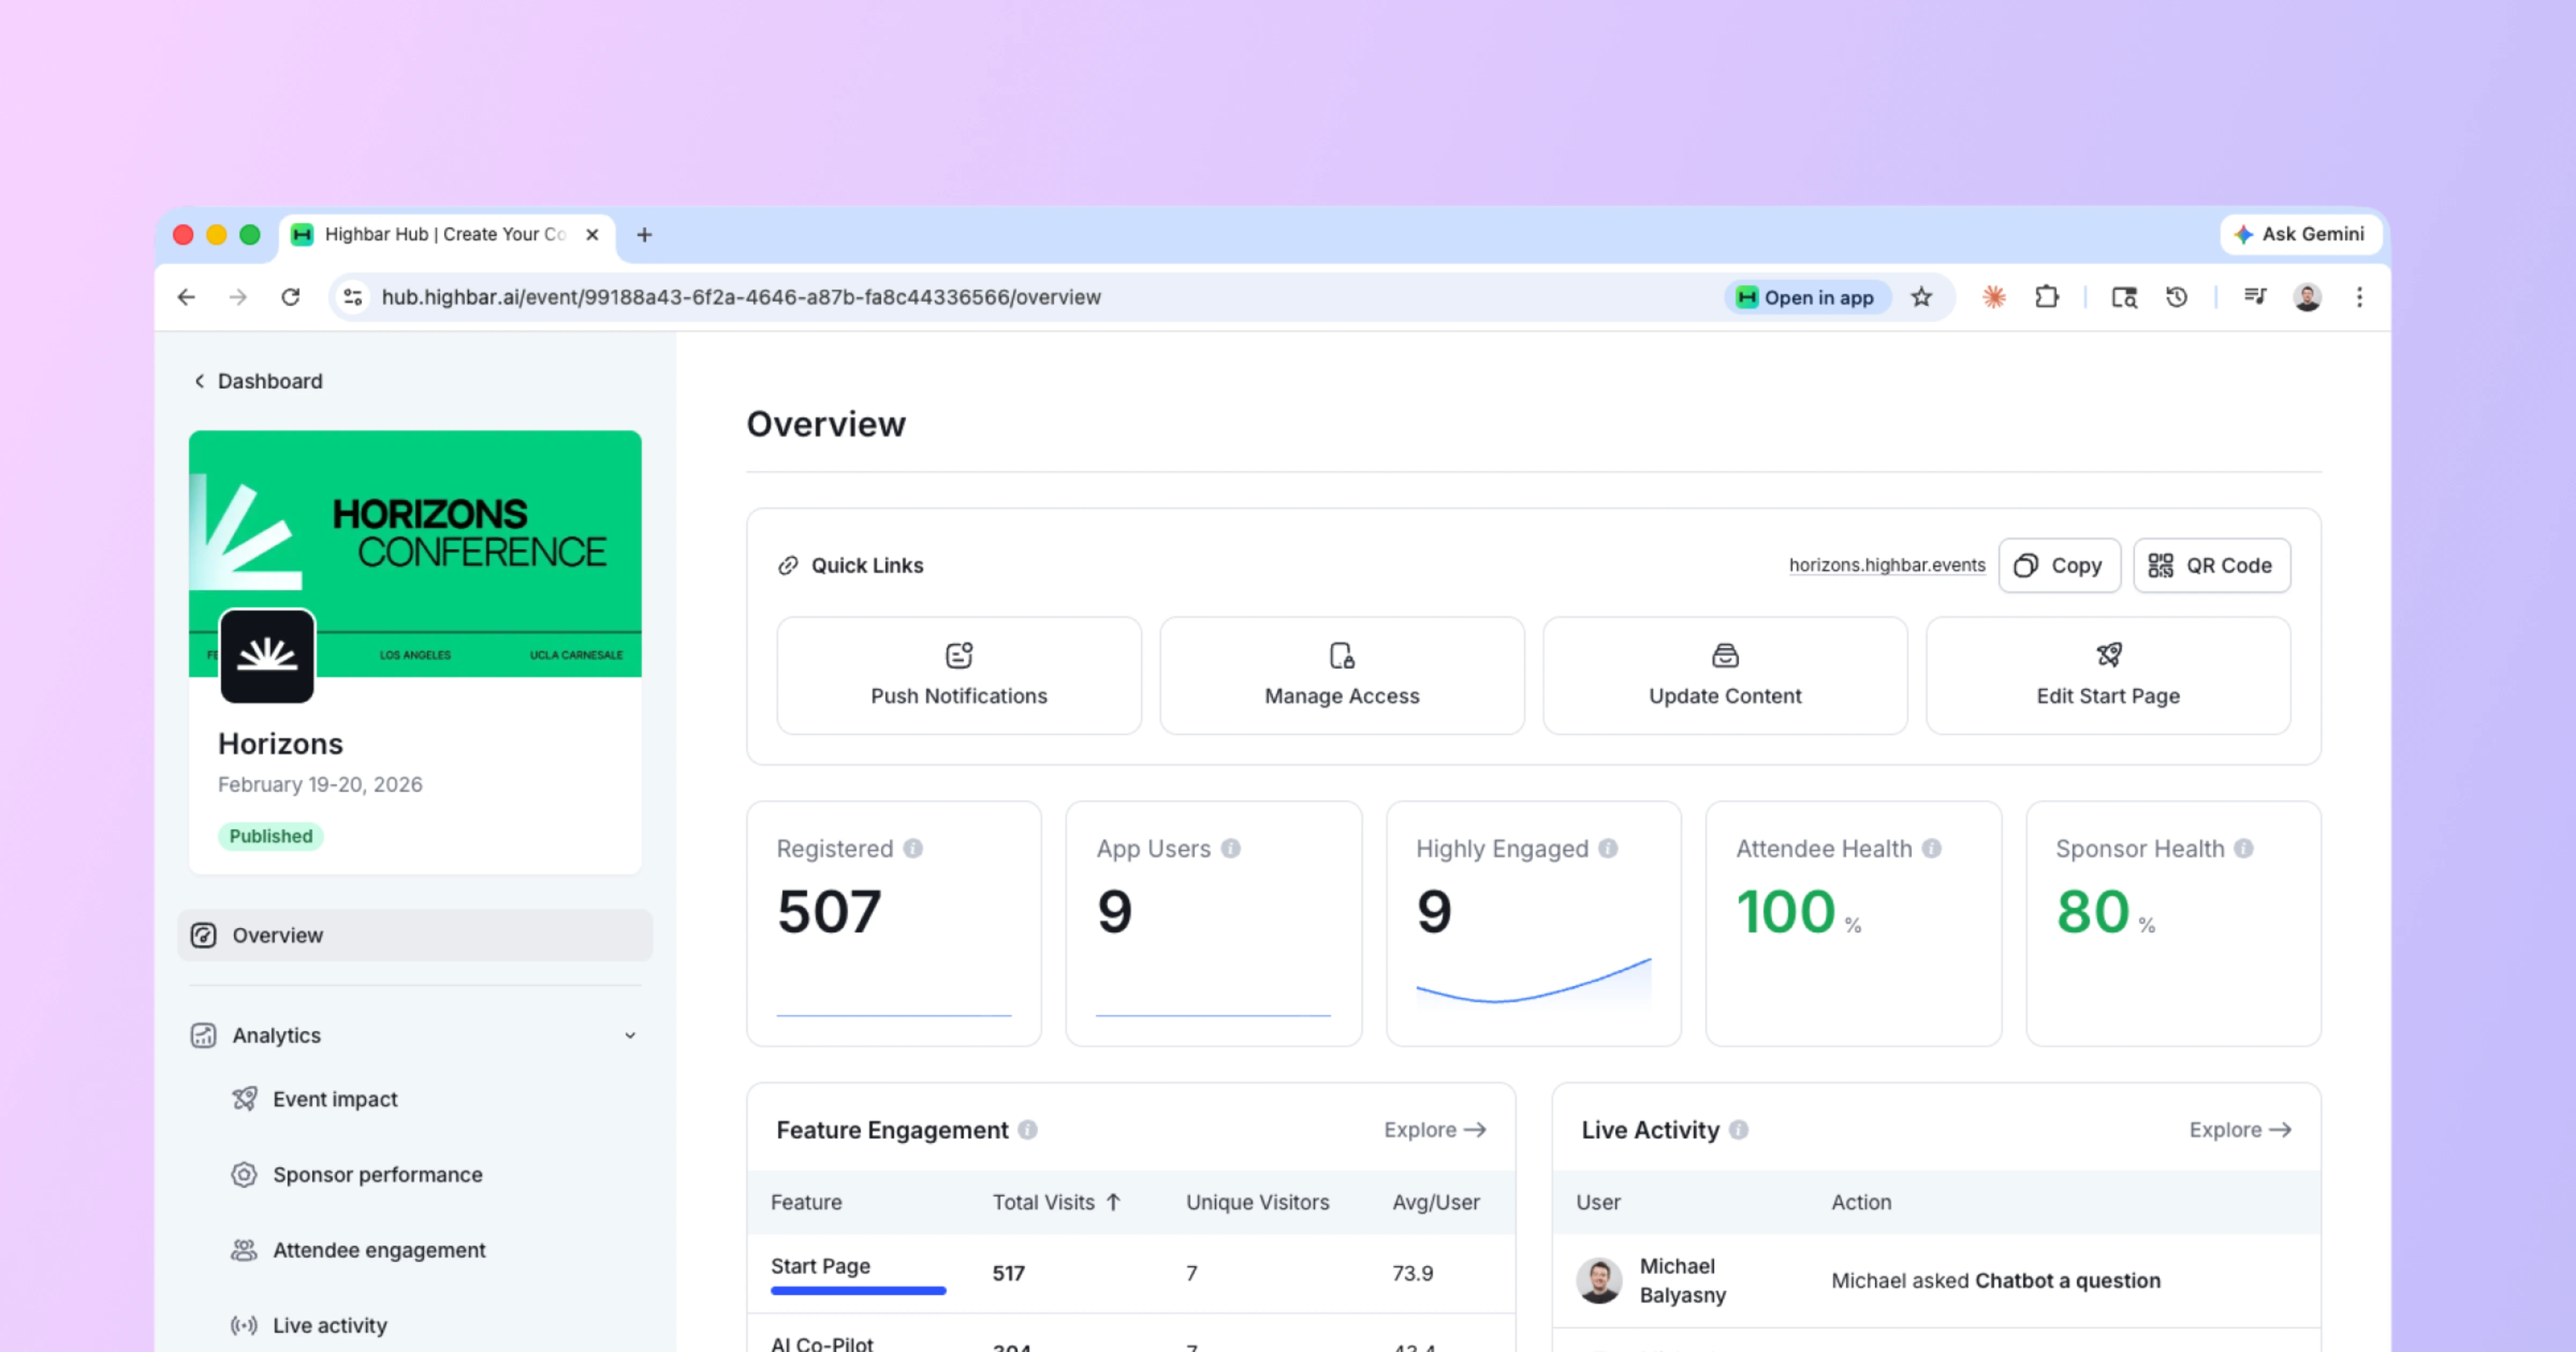Open the browser extensions puzzle icon
The image size is (2576, 1352).
coord(2046,297)
